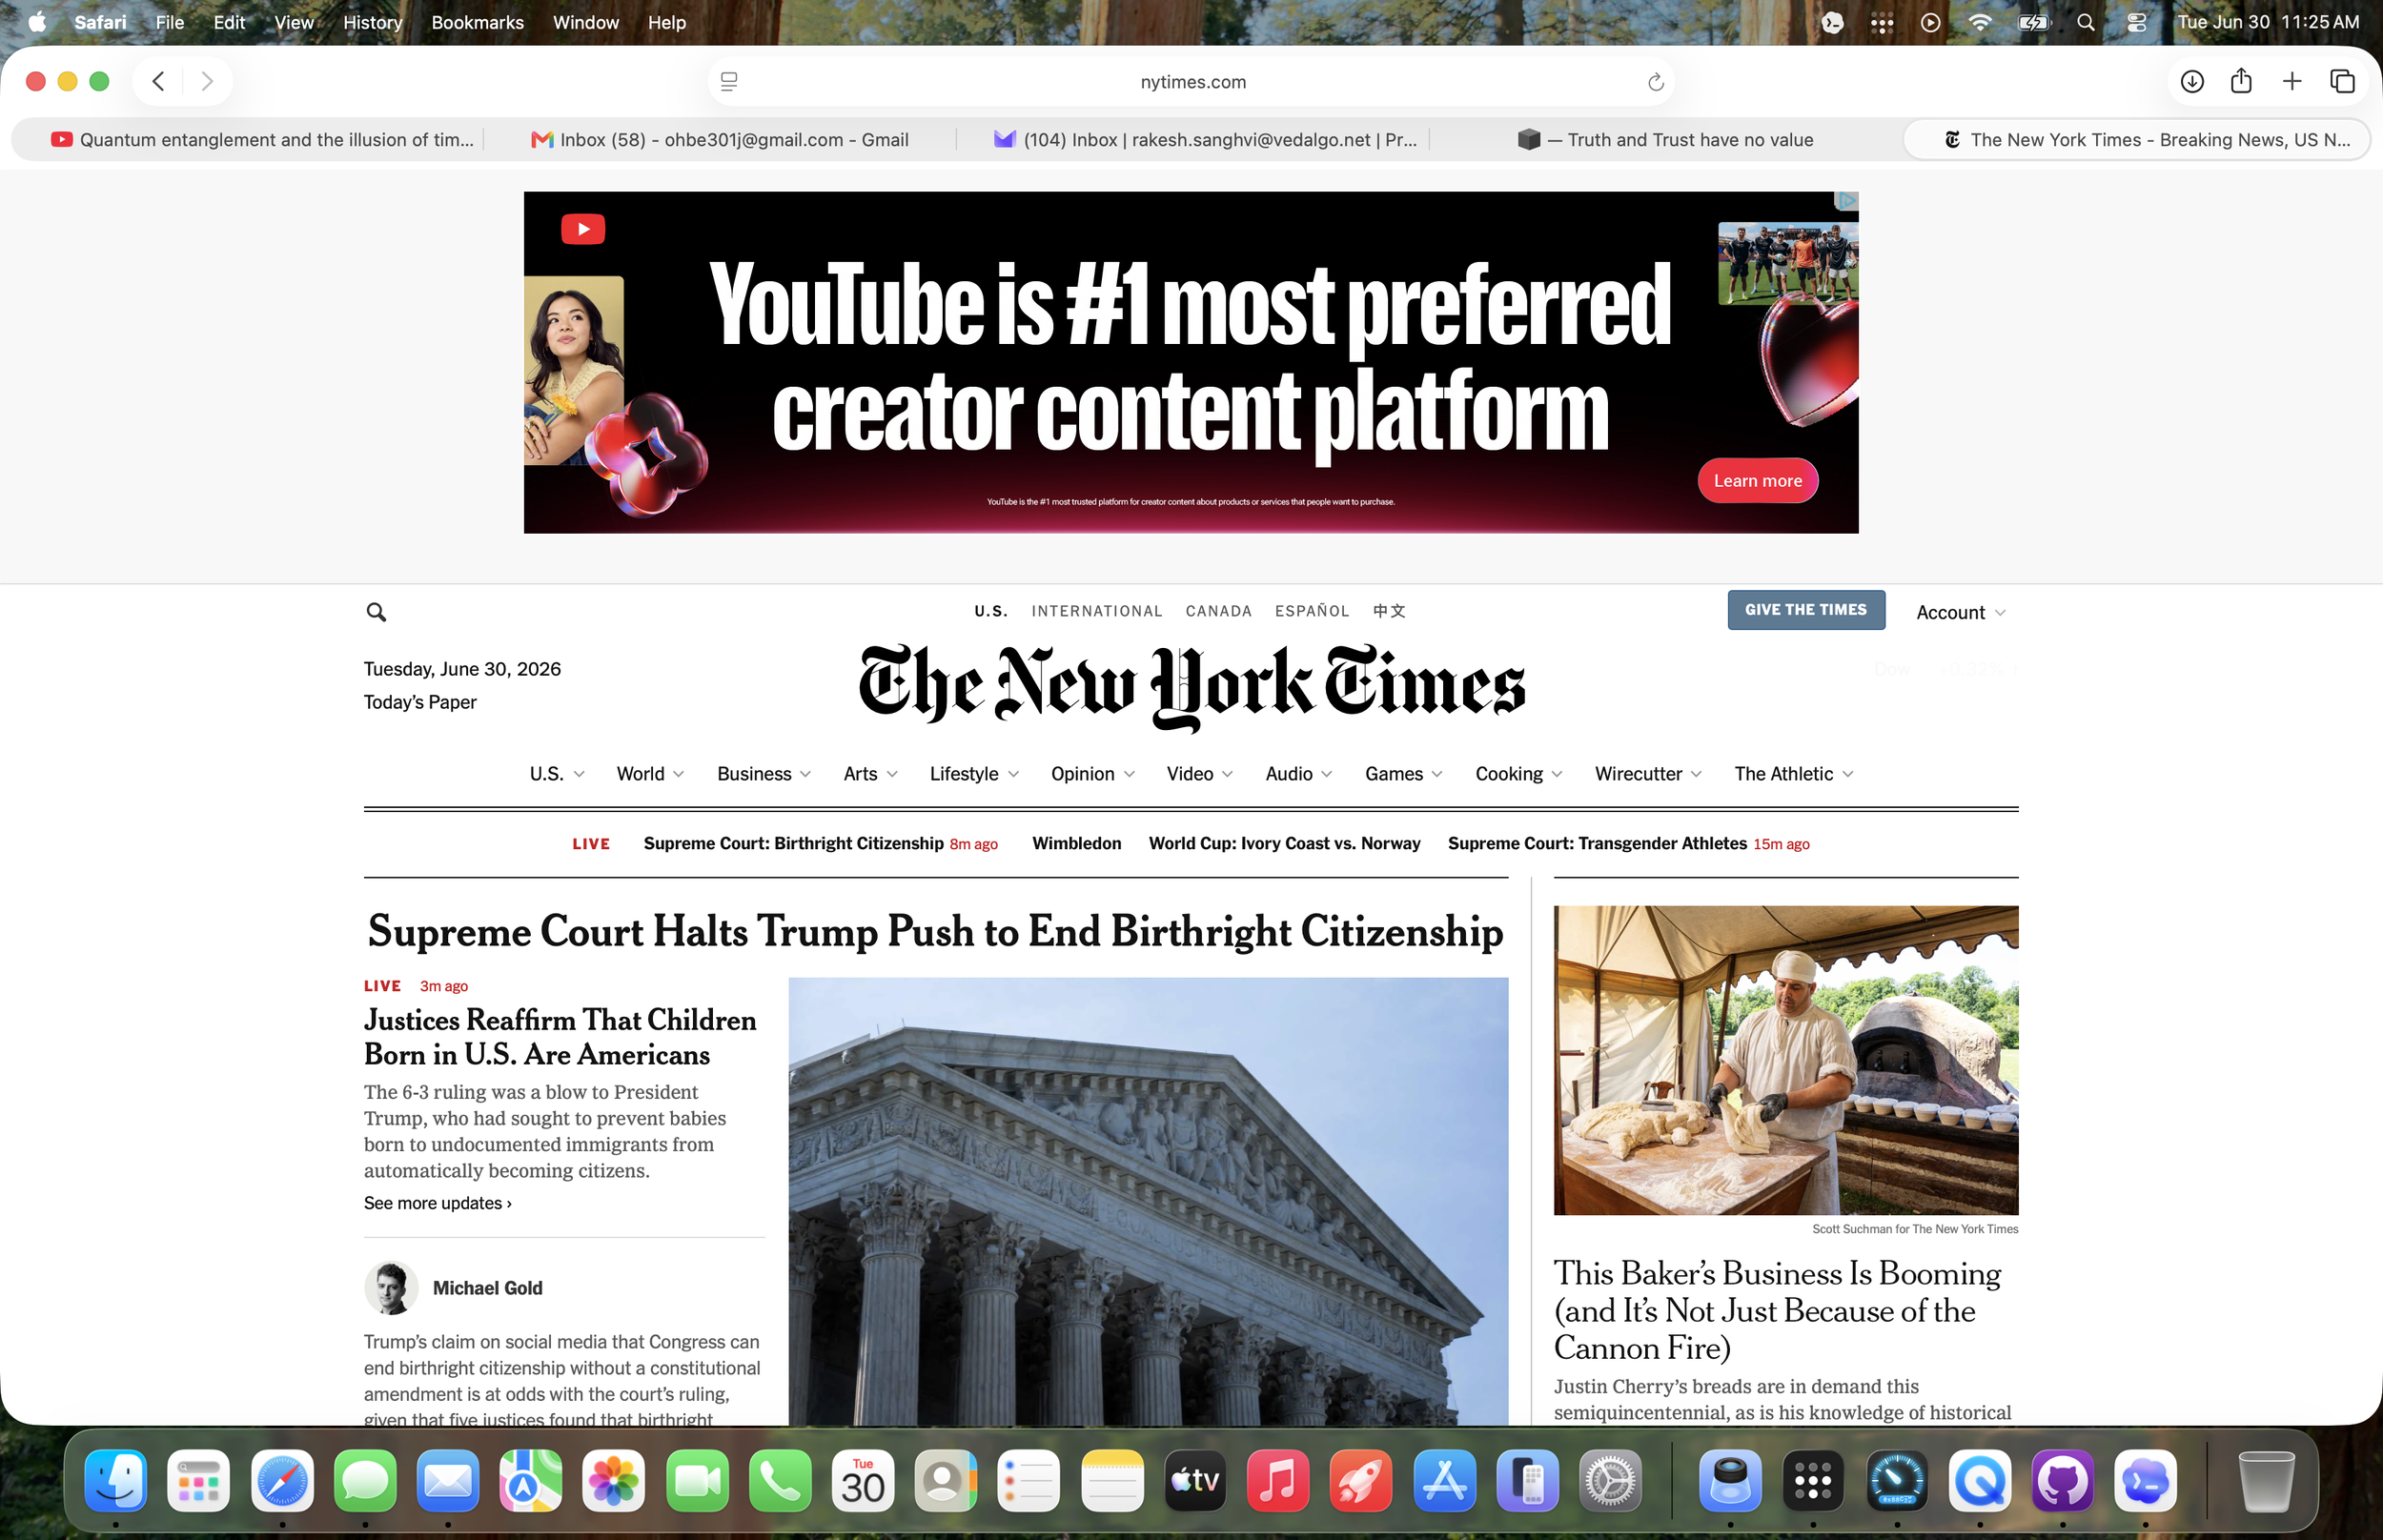Expand the U.S. section menu in navigation
Image resolution: width=2383 pixels, height=1540 pixels.
coord(557,774)
